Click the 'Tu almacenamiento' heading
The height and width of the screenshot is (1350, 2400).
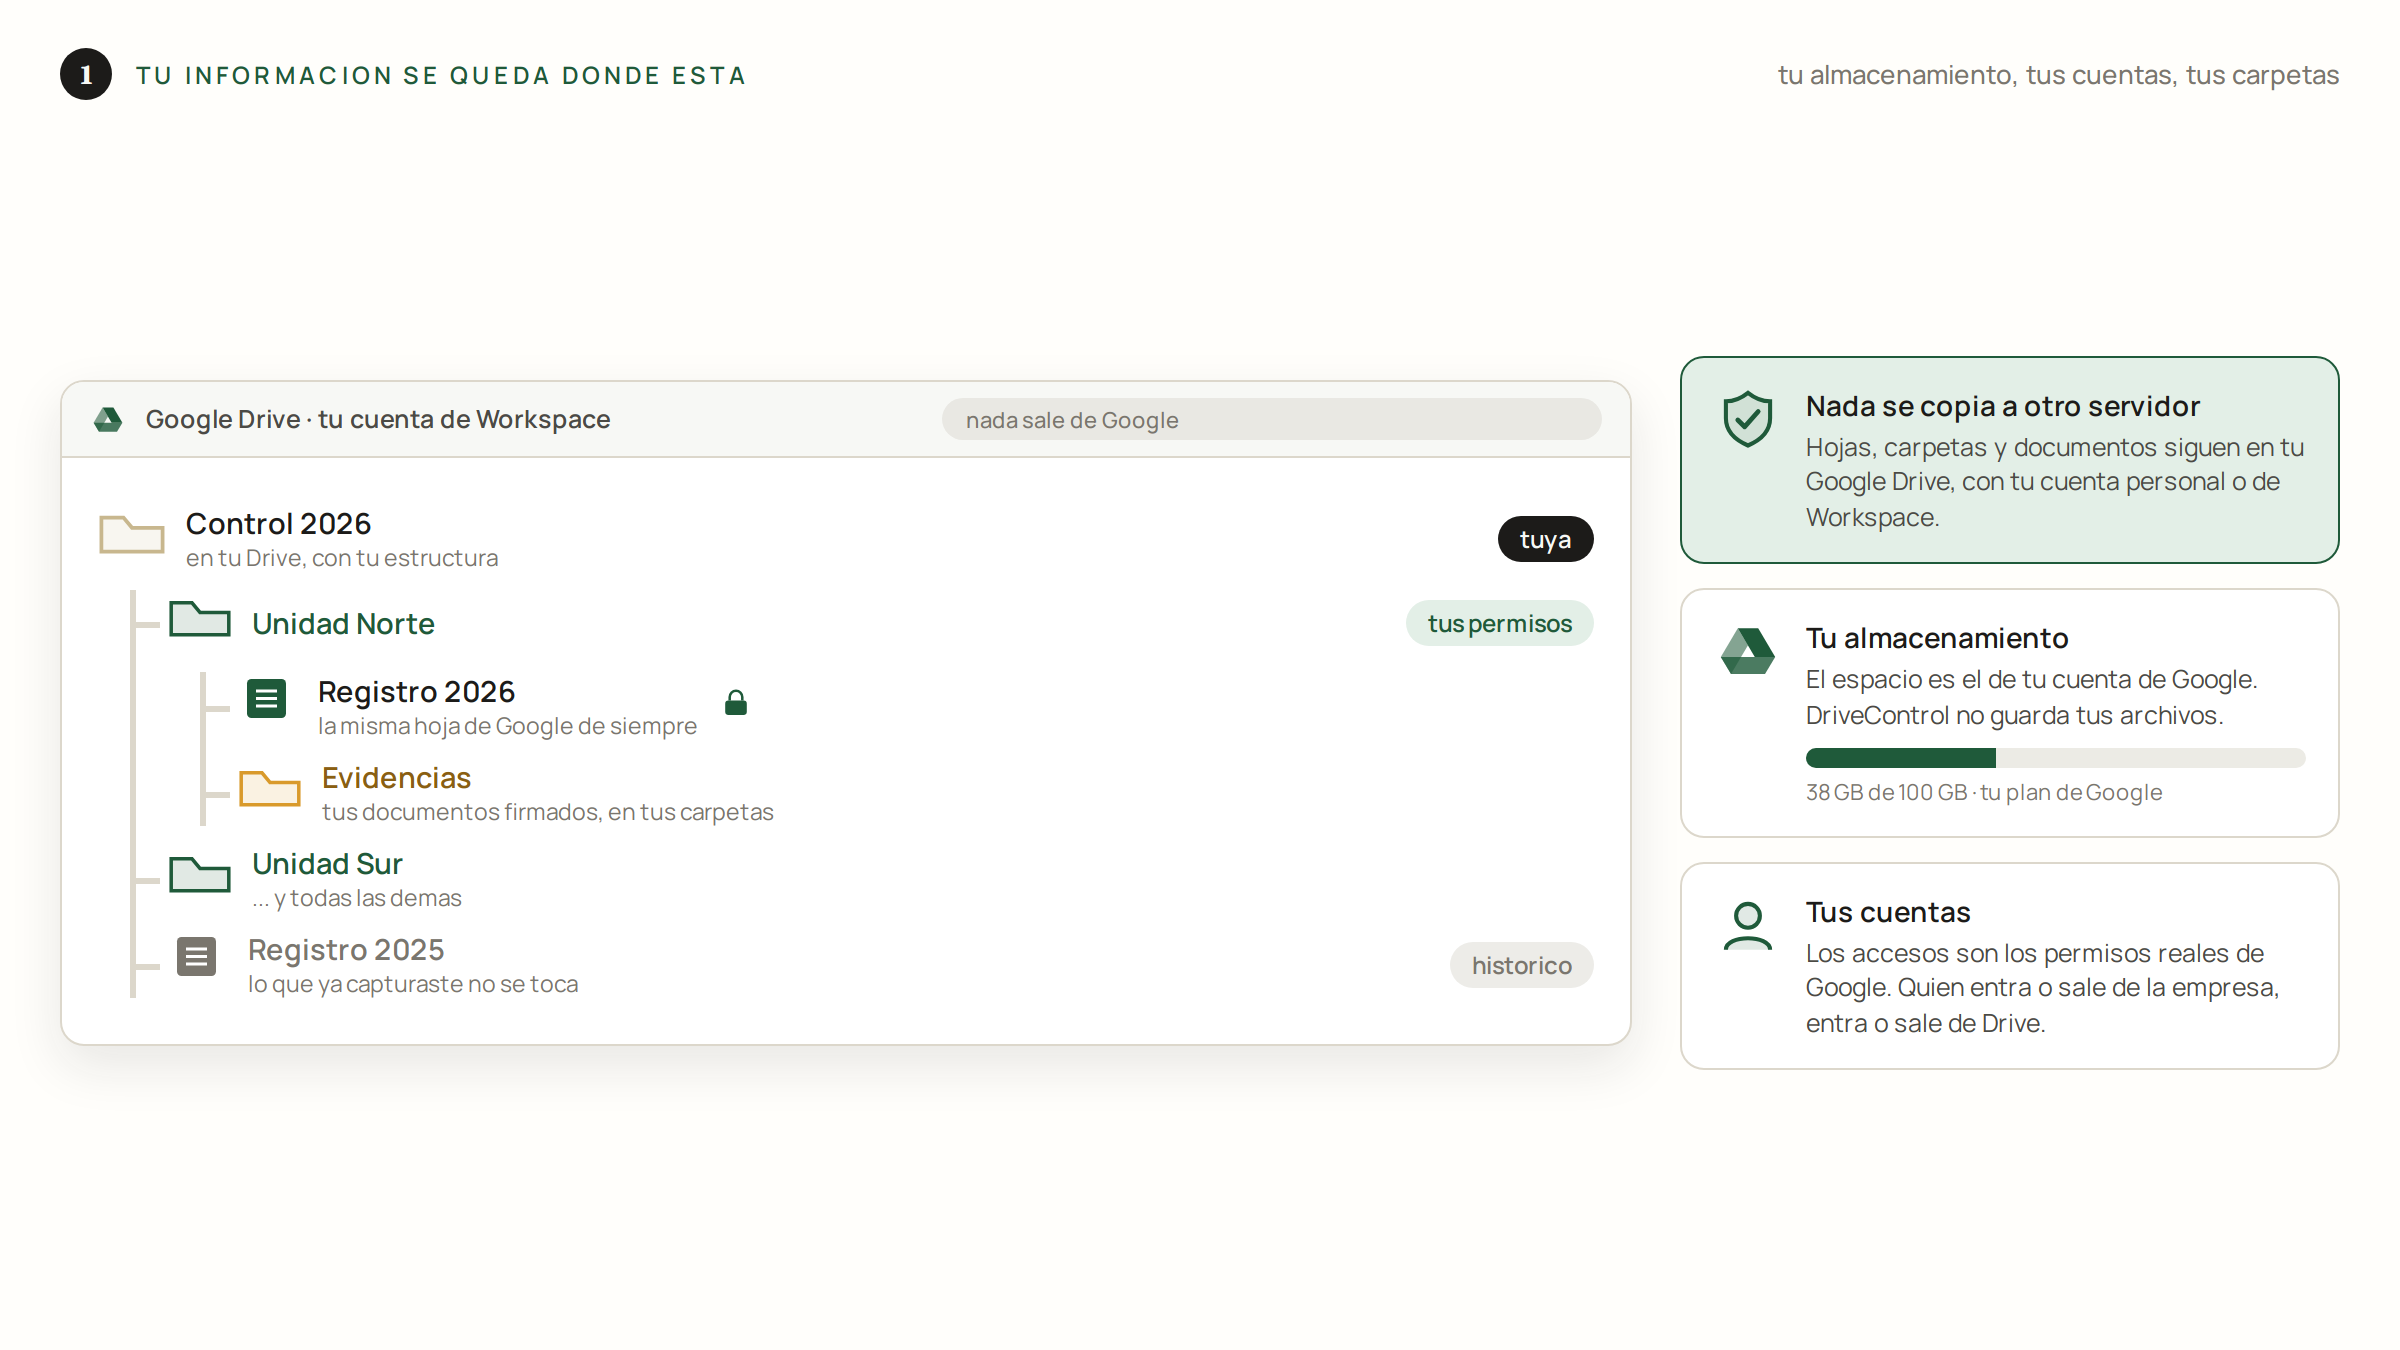point(1937,638)
